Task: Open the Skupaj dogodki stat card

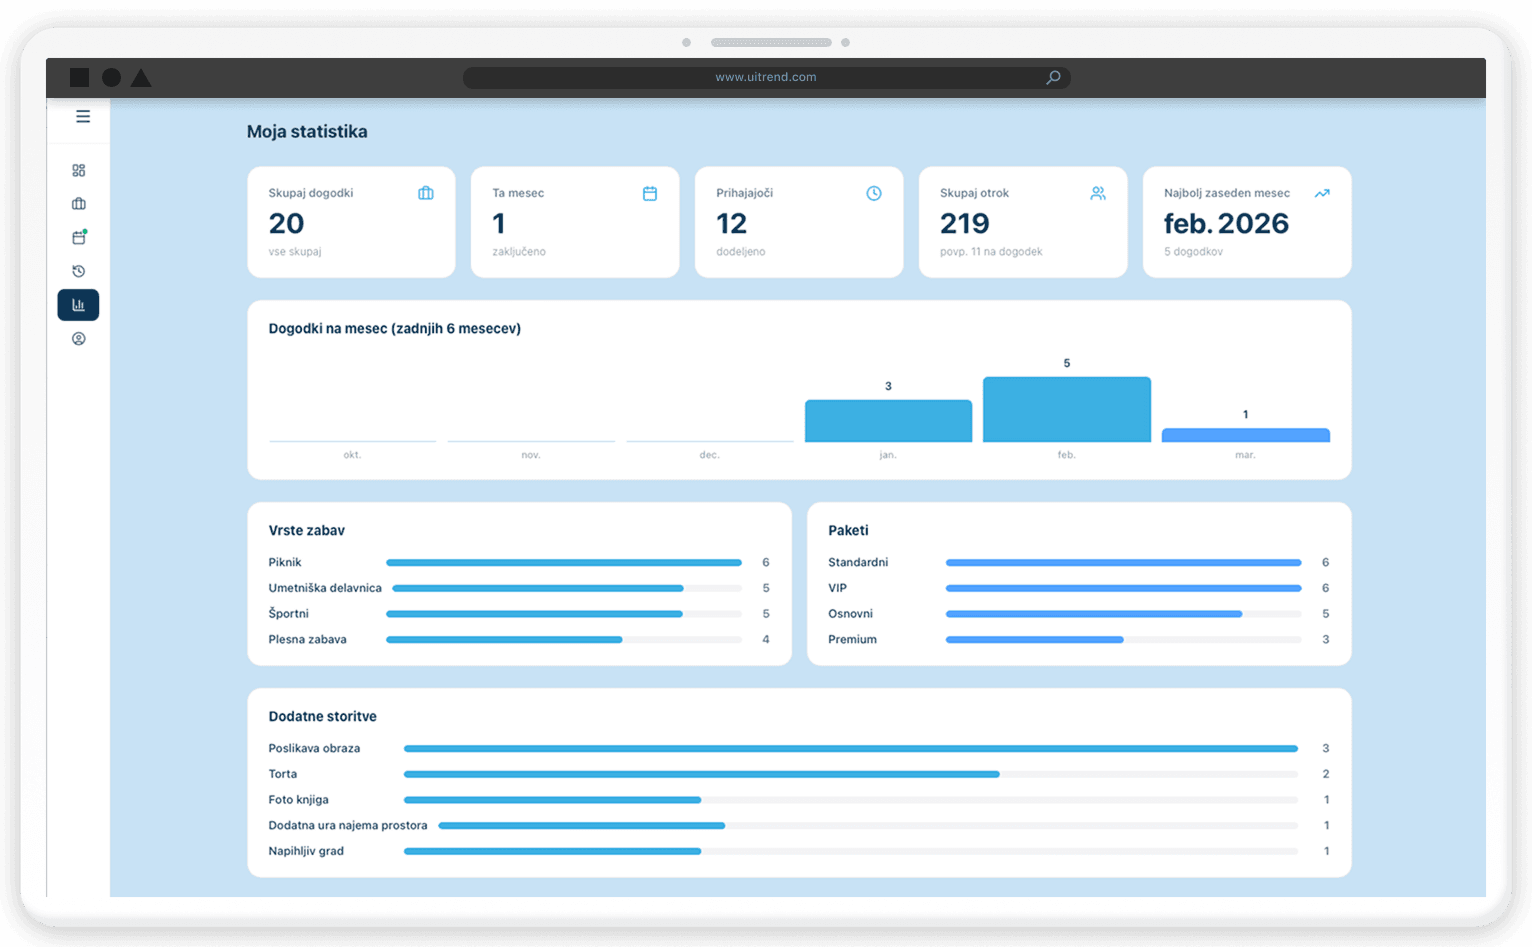Action: pos(351,222)
